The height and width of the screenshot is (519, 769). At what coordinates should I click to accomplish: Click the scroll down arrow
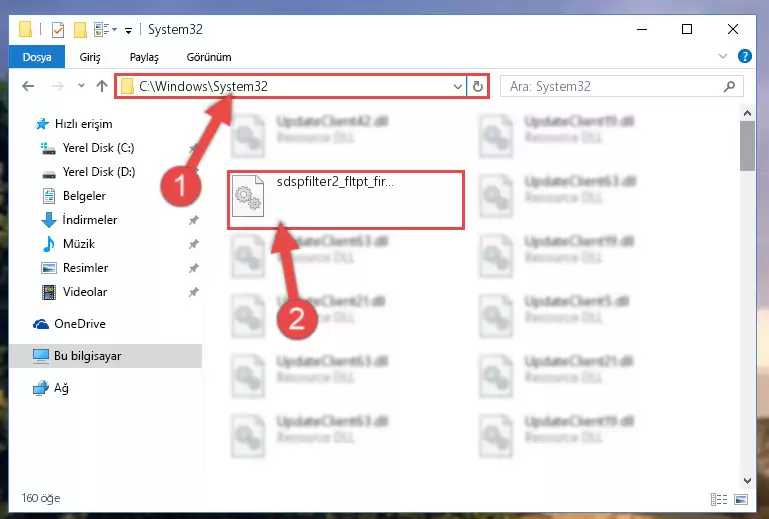coord(747,481)
